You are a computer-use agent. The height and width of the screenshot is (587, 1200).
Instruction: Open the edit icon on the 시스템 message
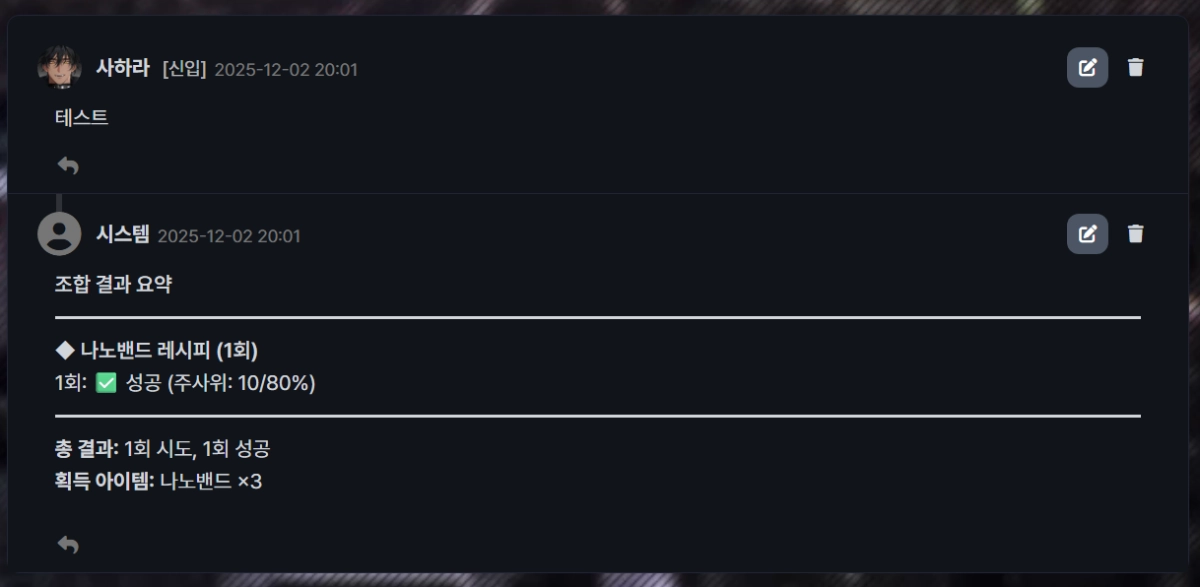(x=1087, y=235)
